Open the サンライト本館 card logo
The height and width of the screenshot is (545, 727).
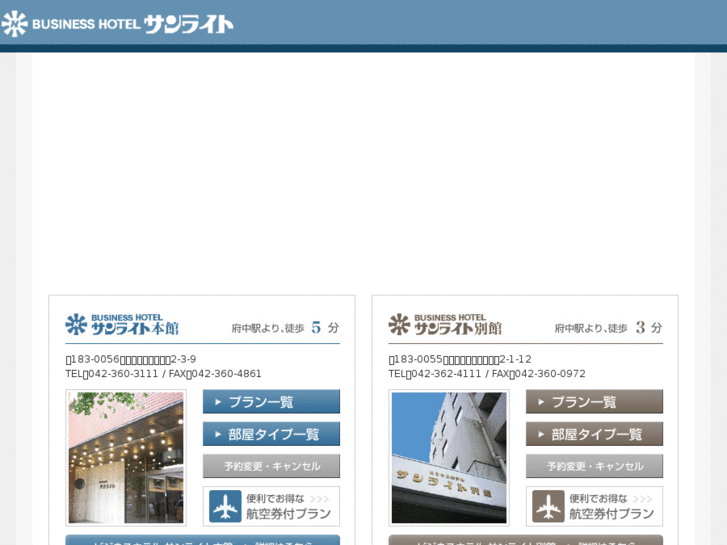[x=122, y=324]
